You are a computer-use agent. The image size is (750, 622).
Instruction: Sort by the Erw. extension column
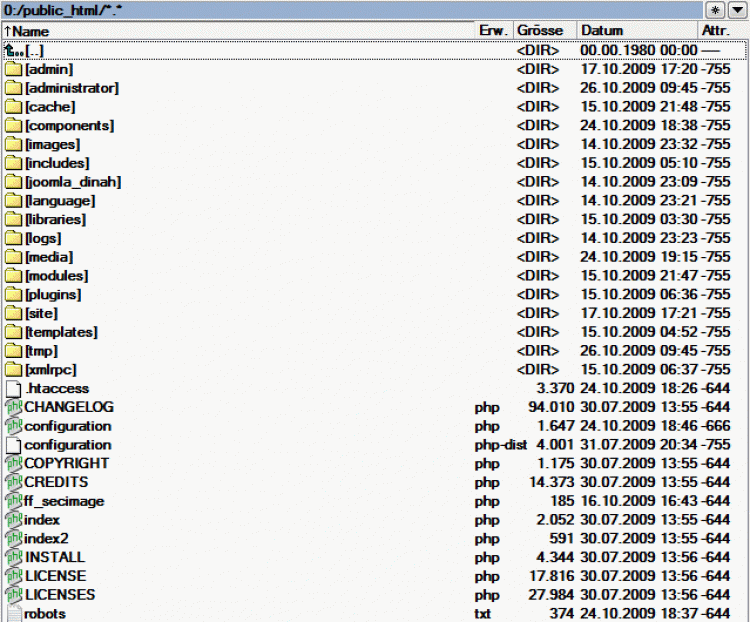(x=493, y=31)
